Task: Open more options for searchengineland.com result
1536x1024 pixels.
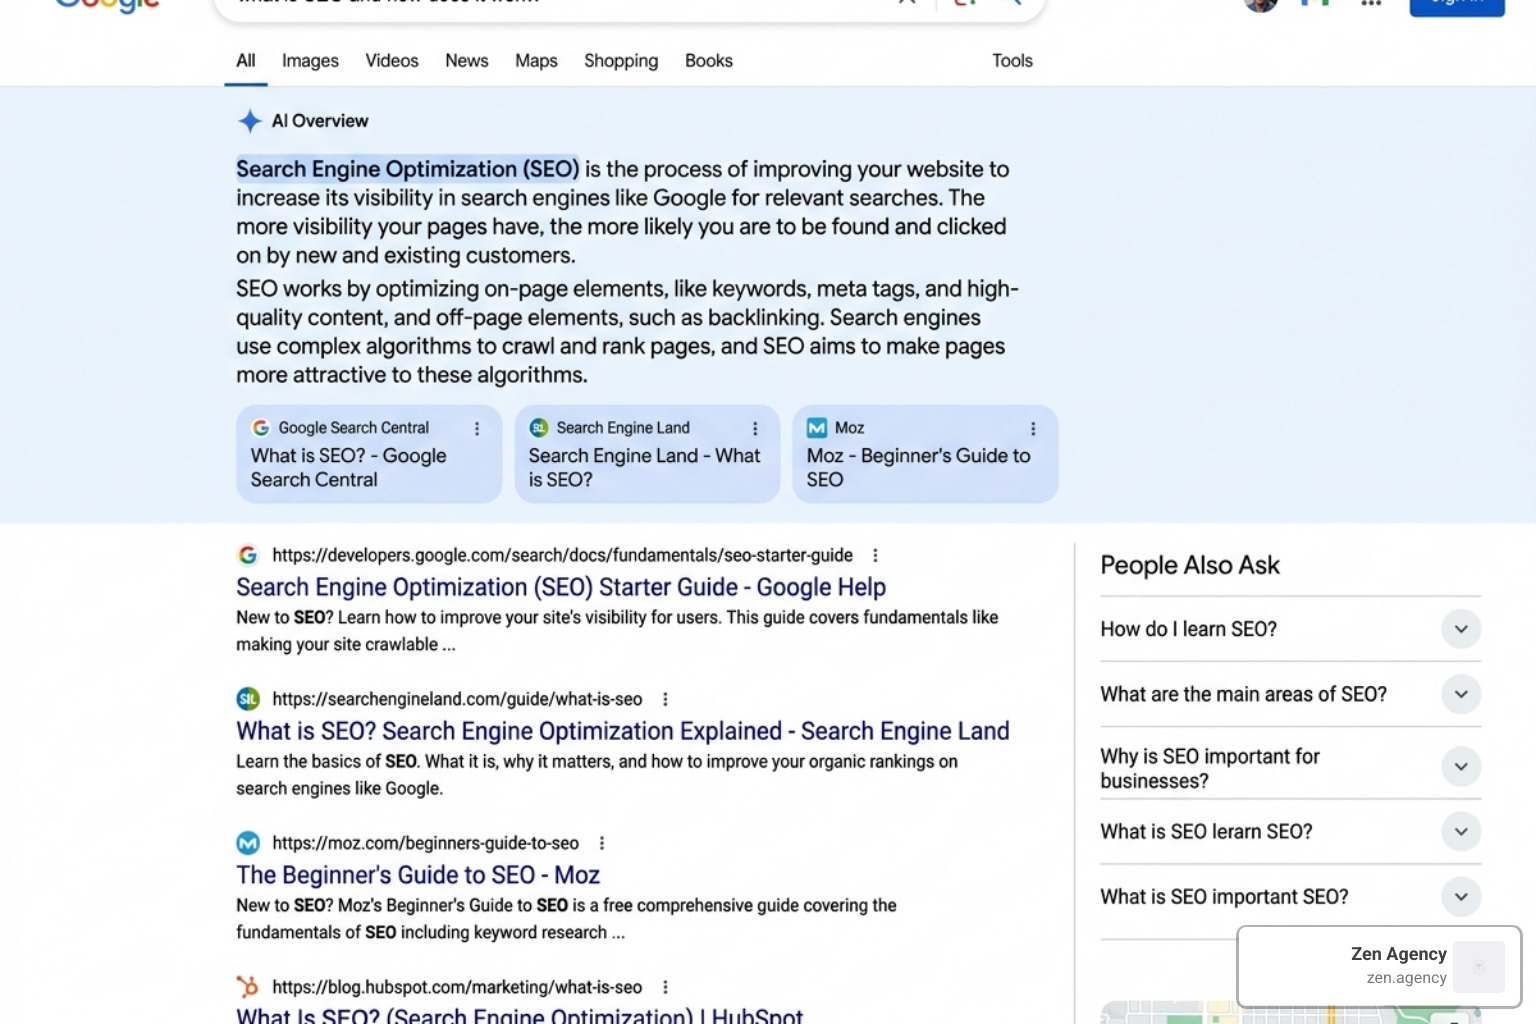Action: (x=665, y=699)
